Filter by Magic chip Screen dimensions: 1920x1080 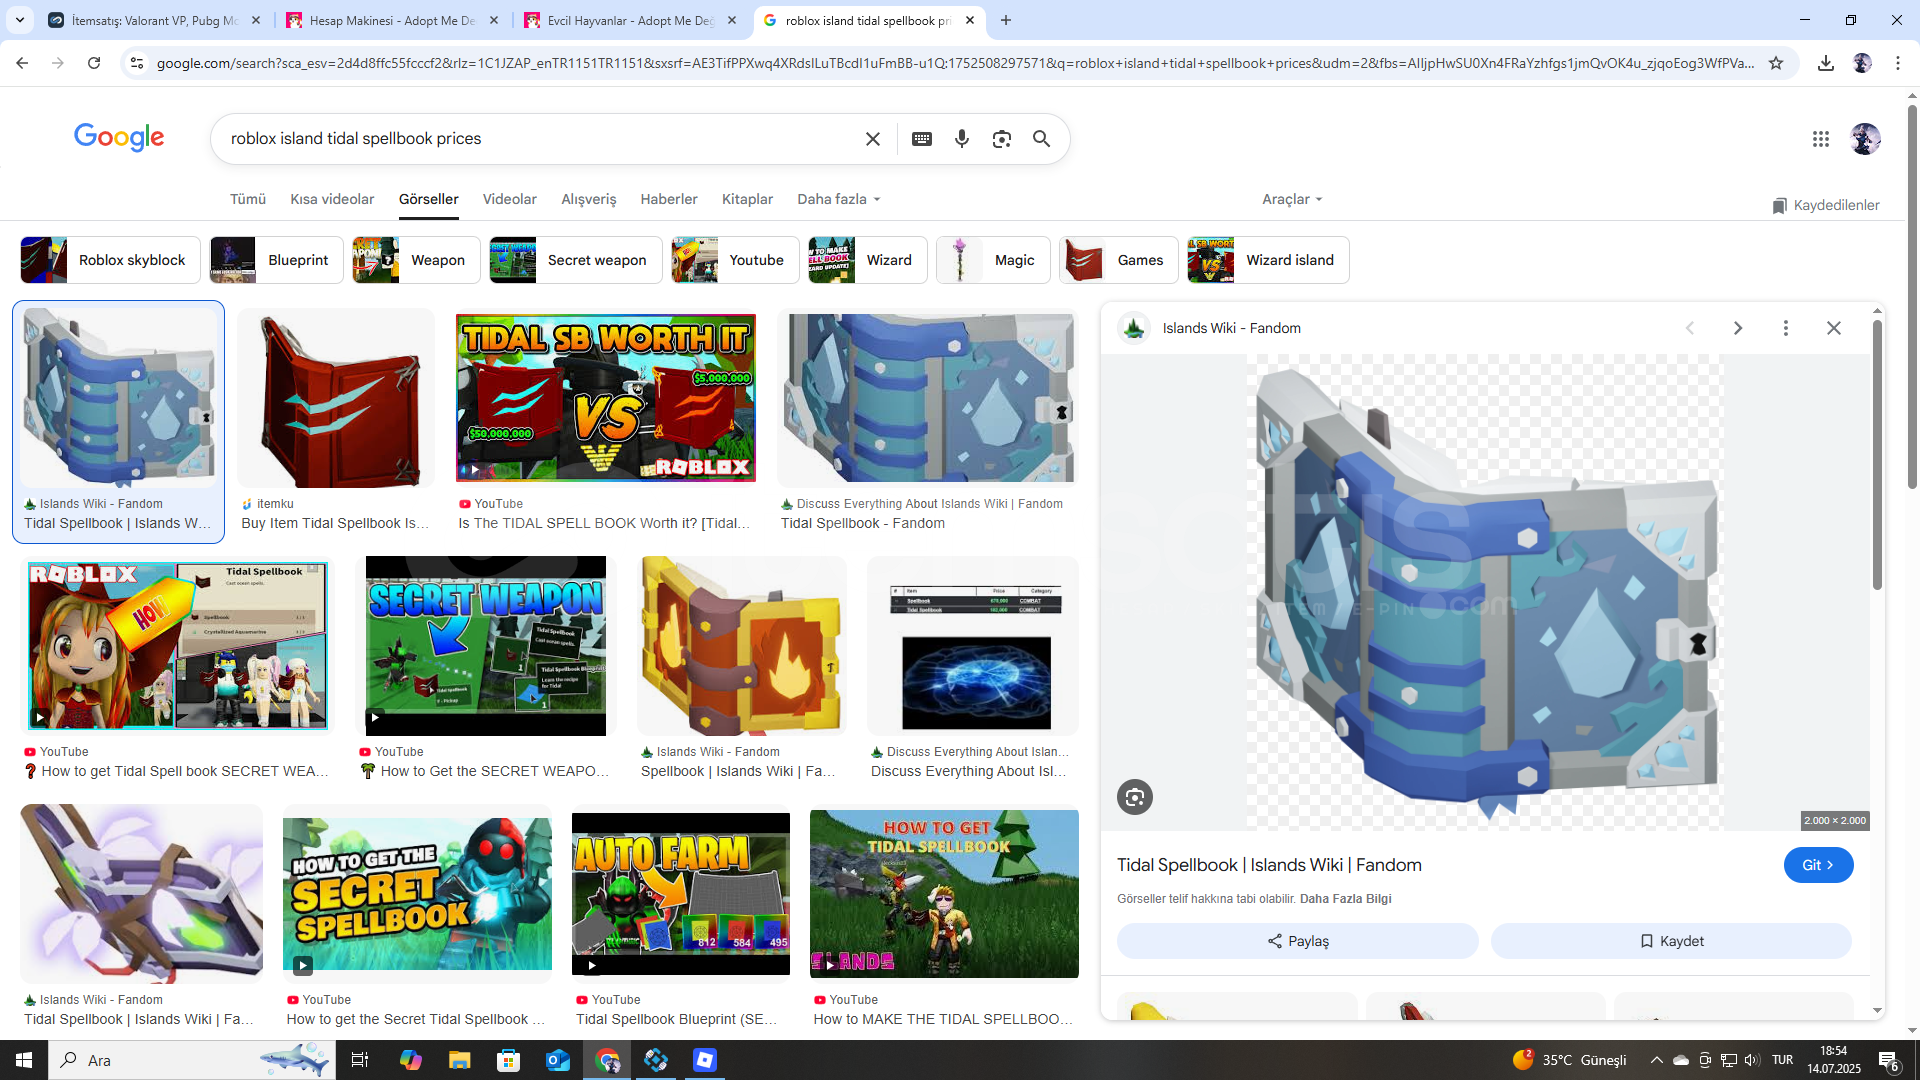[x=993, y=260]
